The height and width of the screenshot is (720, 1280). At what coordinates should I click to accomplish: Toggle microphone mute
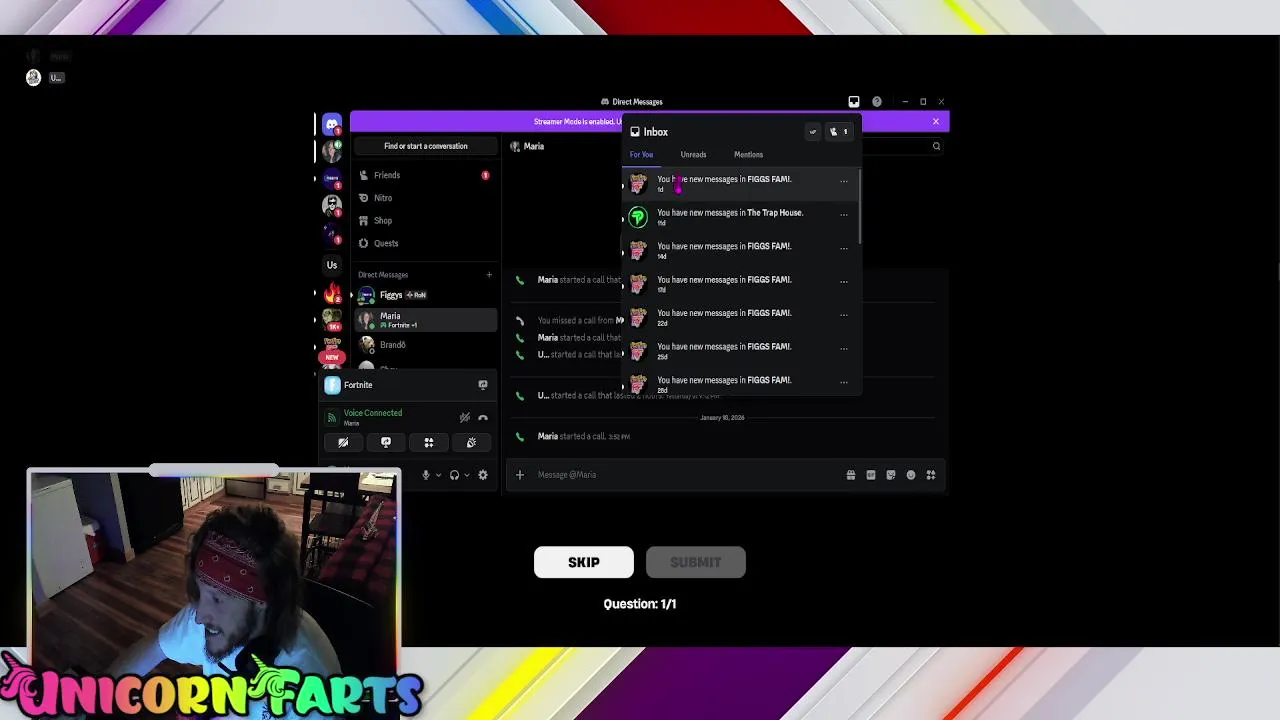coord(426,475)
